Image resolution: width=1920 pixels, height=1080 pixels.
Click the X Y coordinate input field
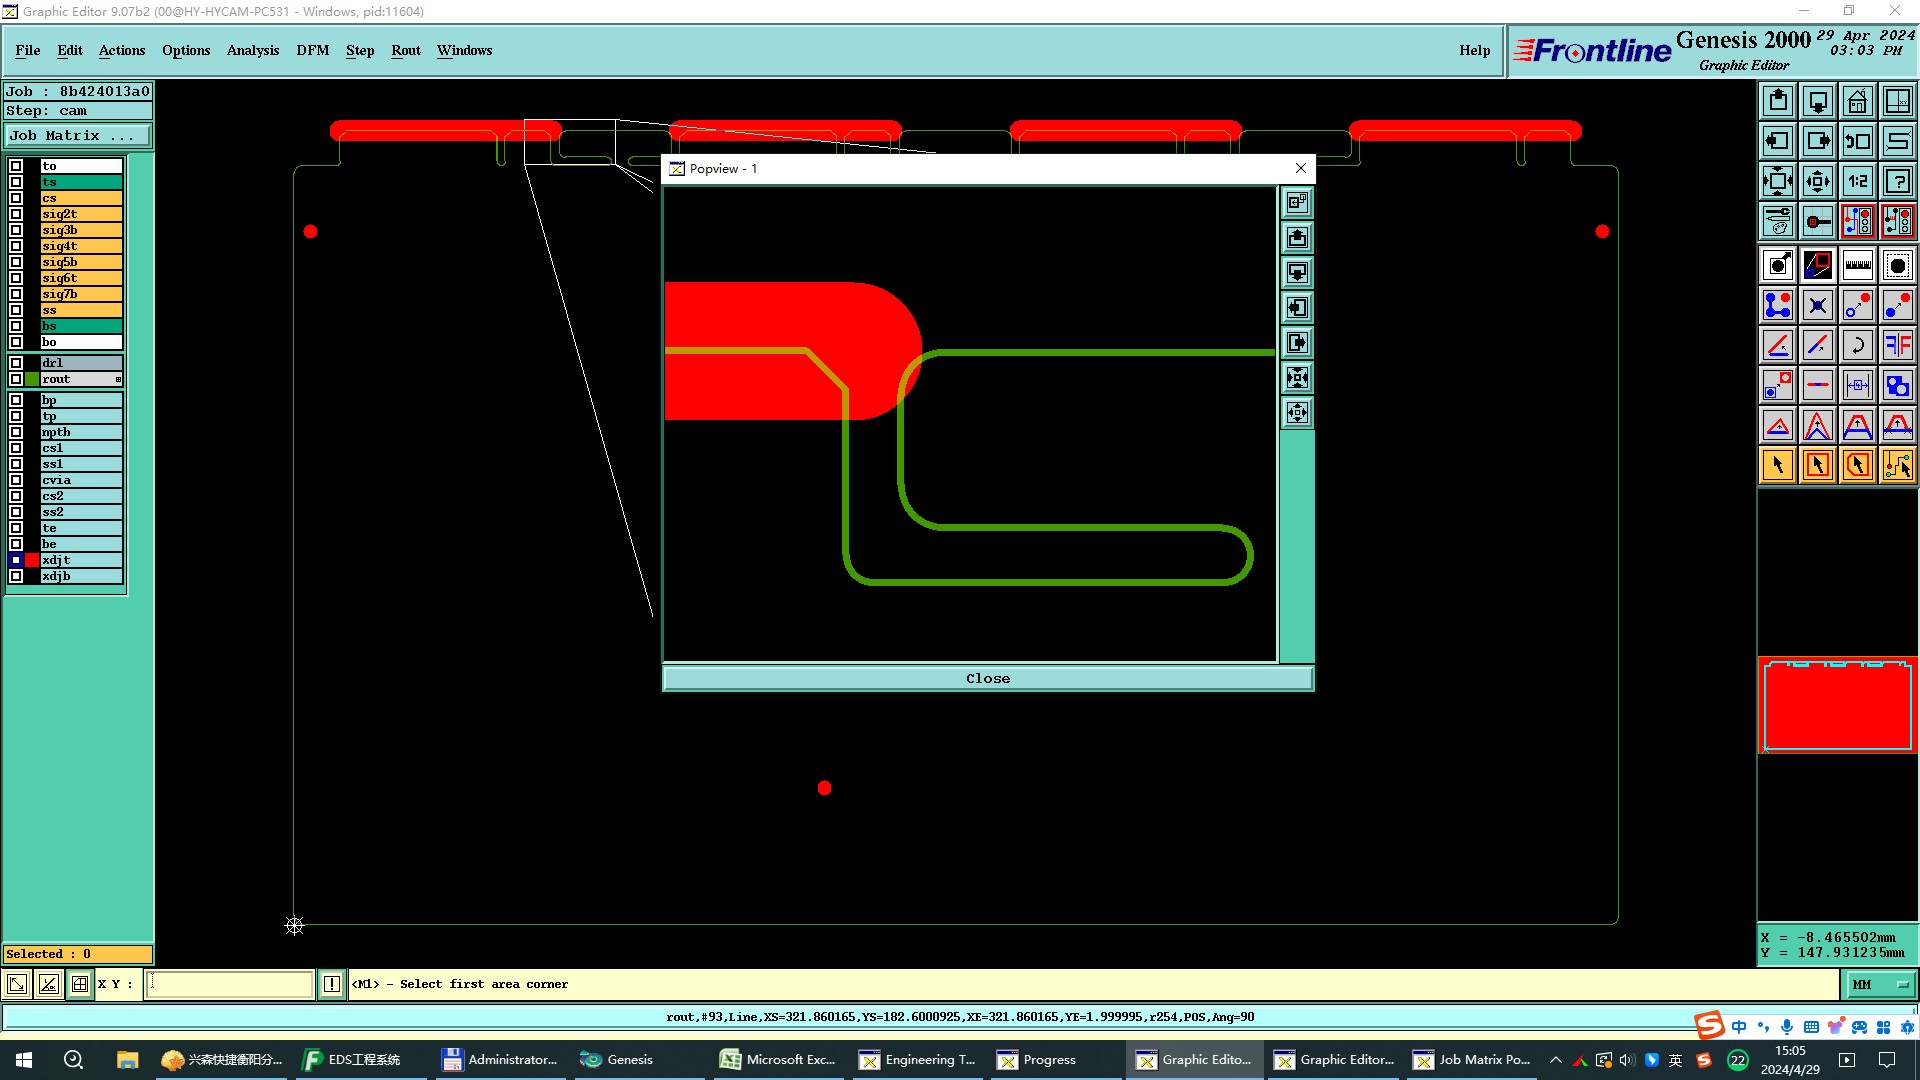(230, 985)
